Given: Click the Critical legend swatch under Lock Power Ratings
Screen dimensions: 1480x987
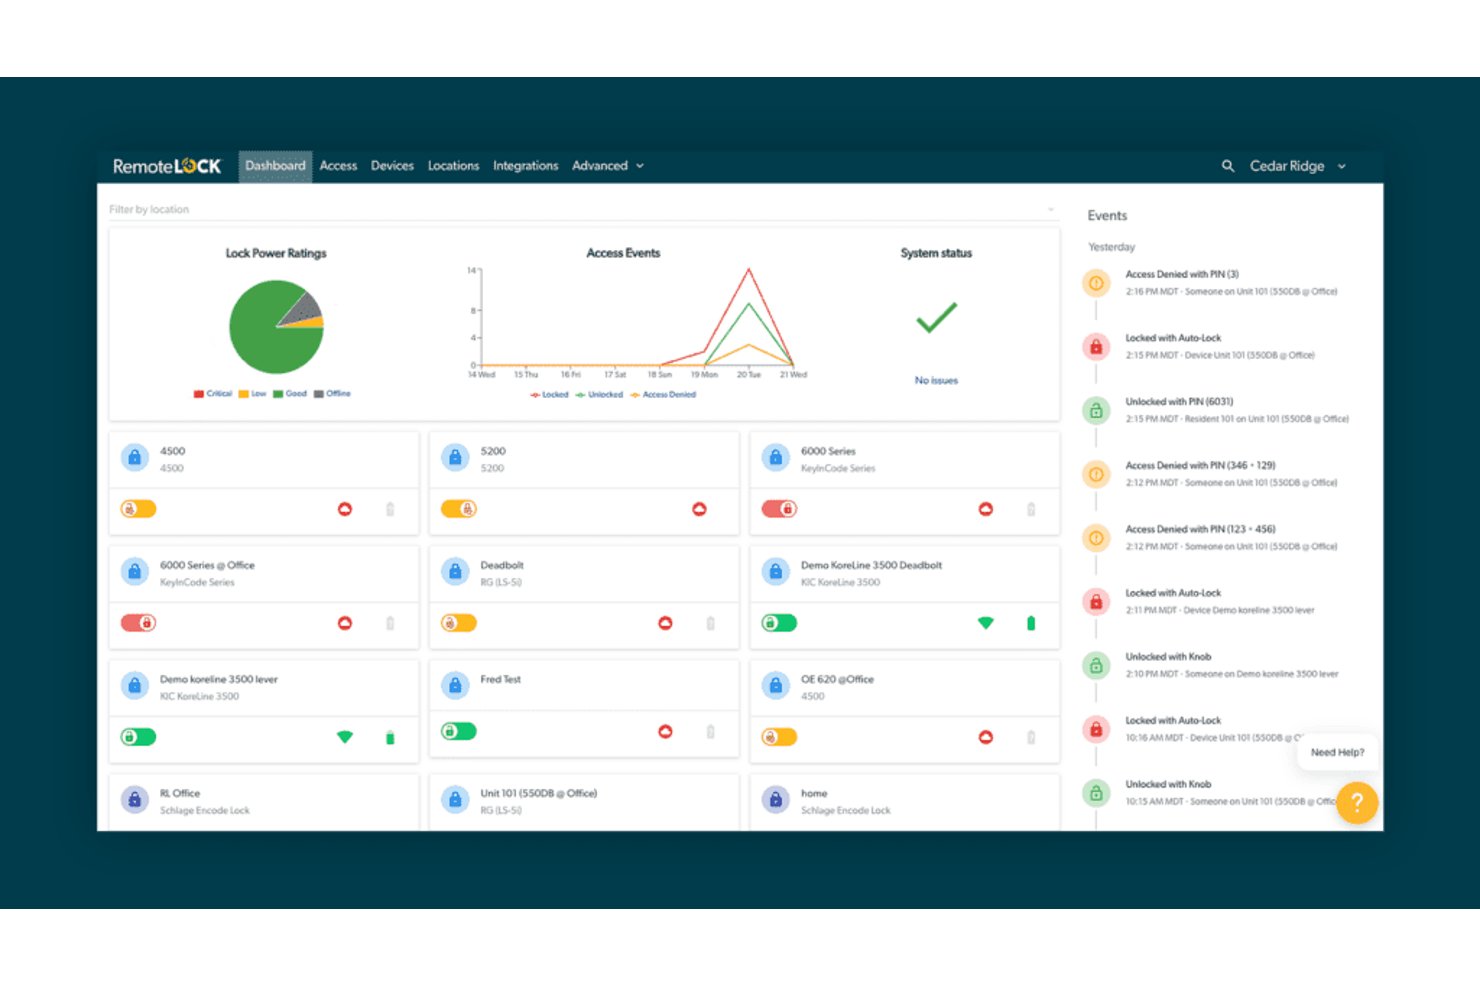Looking at the screenshot, I should point(199,394).
